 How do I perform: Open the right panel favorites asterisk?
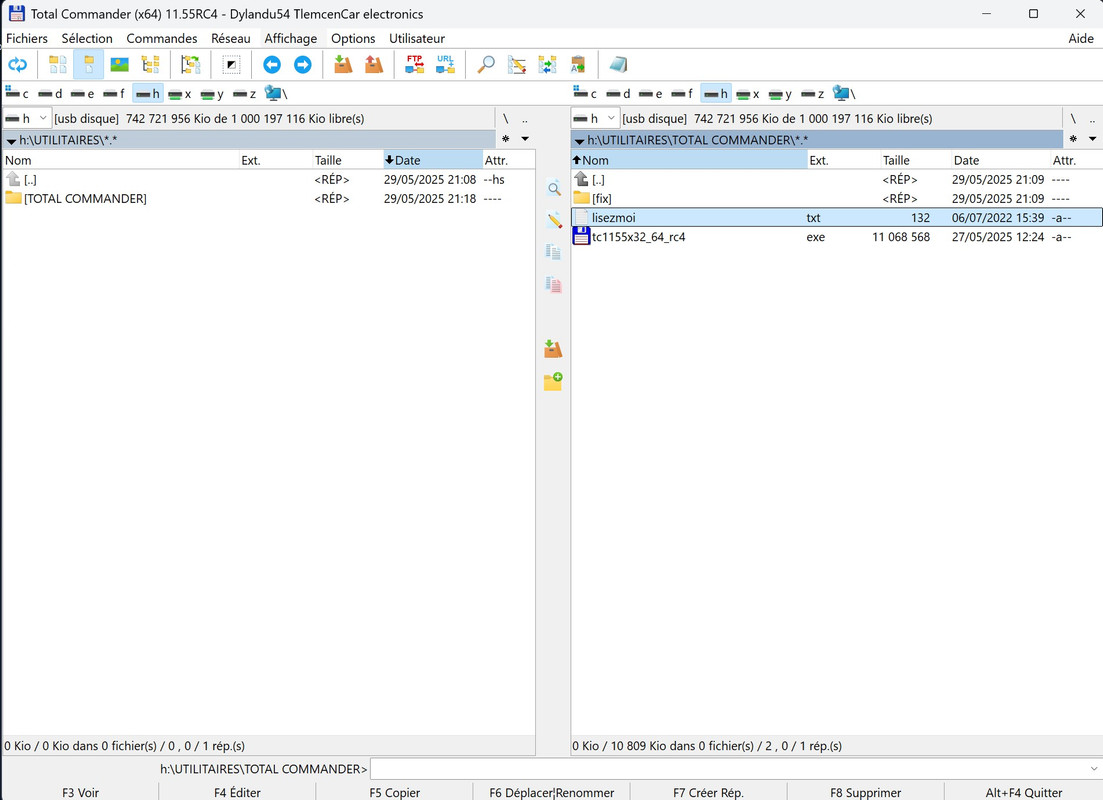1073,139
